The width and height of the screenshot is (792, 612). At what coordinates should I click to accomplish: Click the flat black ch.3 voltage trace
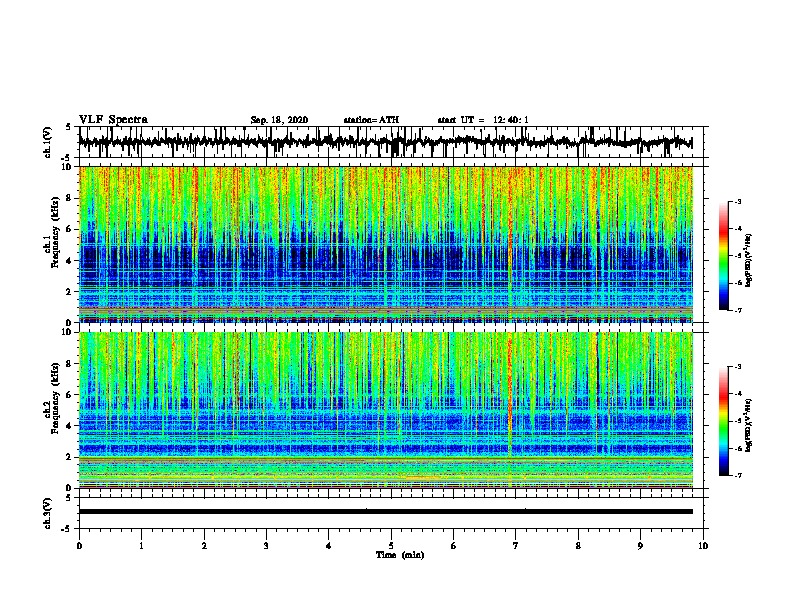[x=386, y=512]
